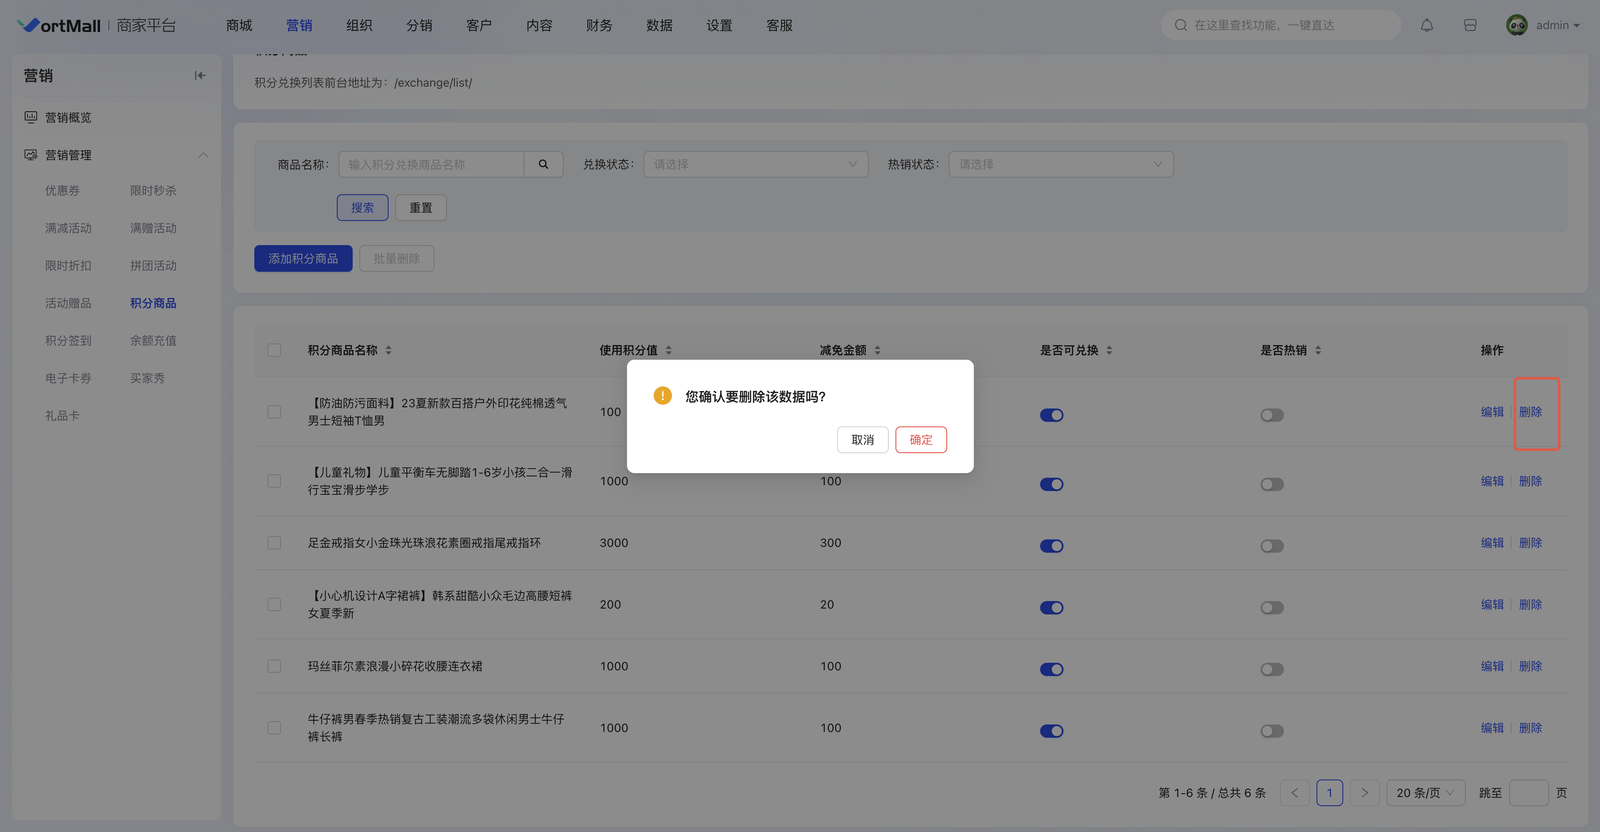
Task: Click 取消 in the delete dialog
Action: click(862, 440)
